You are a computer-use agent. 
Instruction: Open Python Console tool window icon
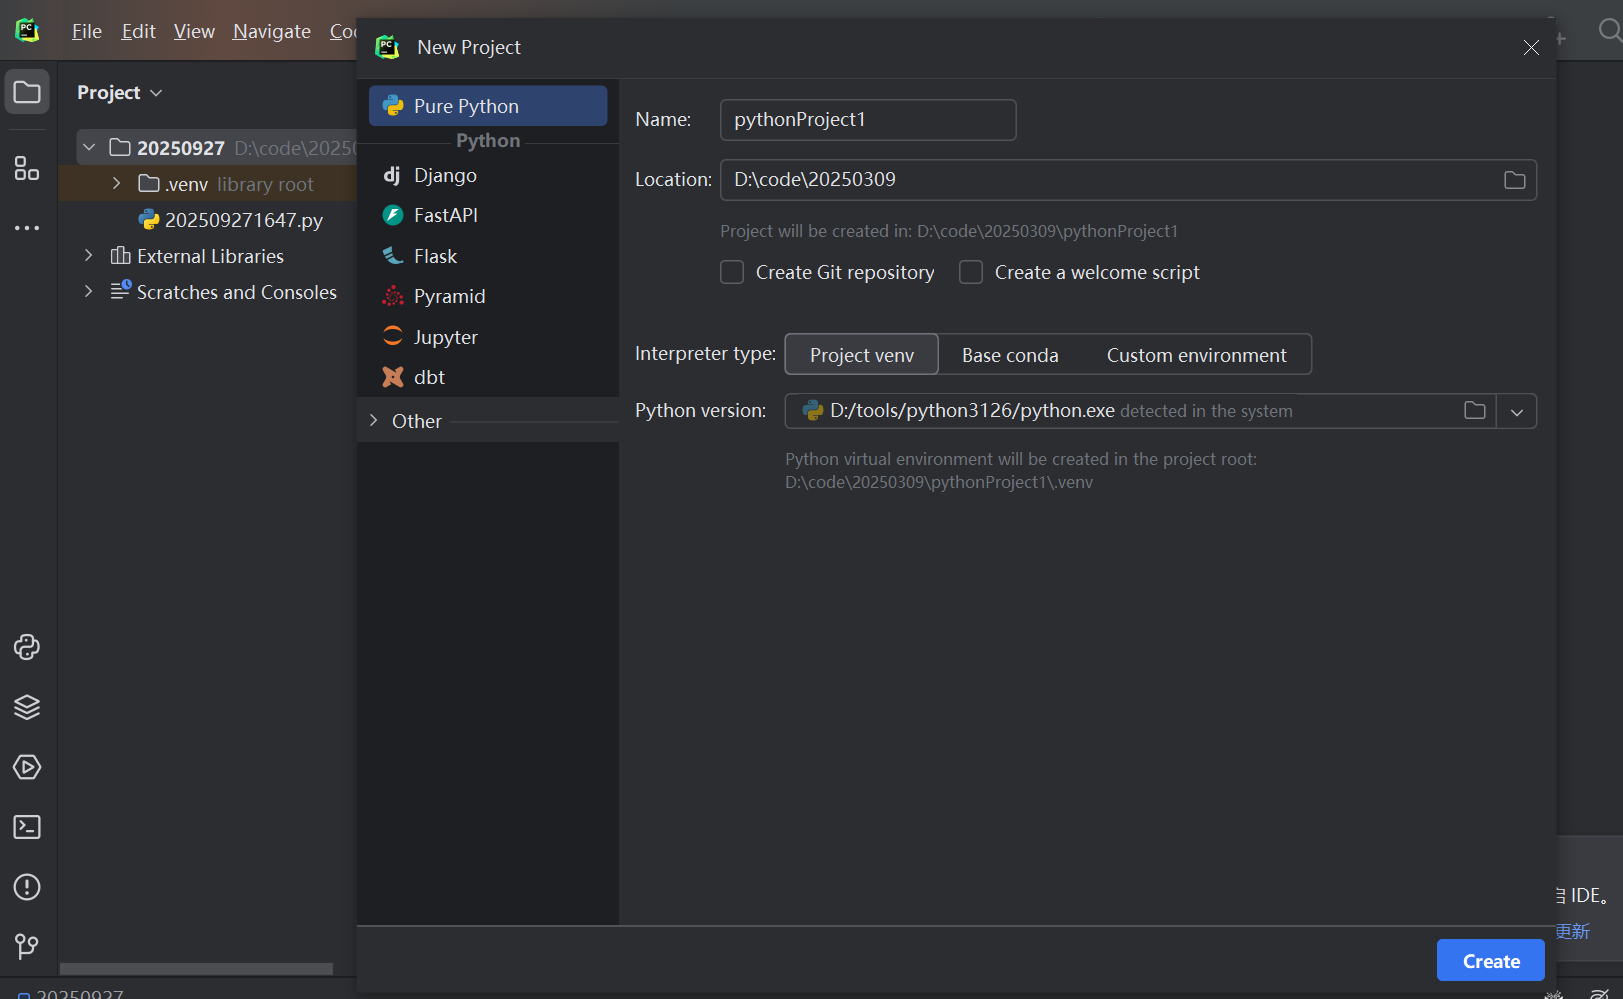pyautogui.click(x=27, y=647)
